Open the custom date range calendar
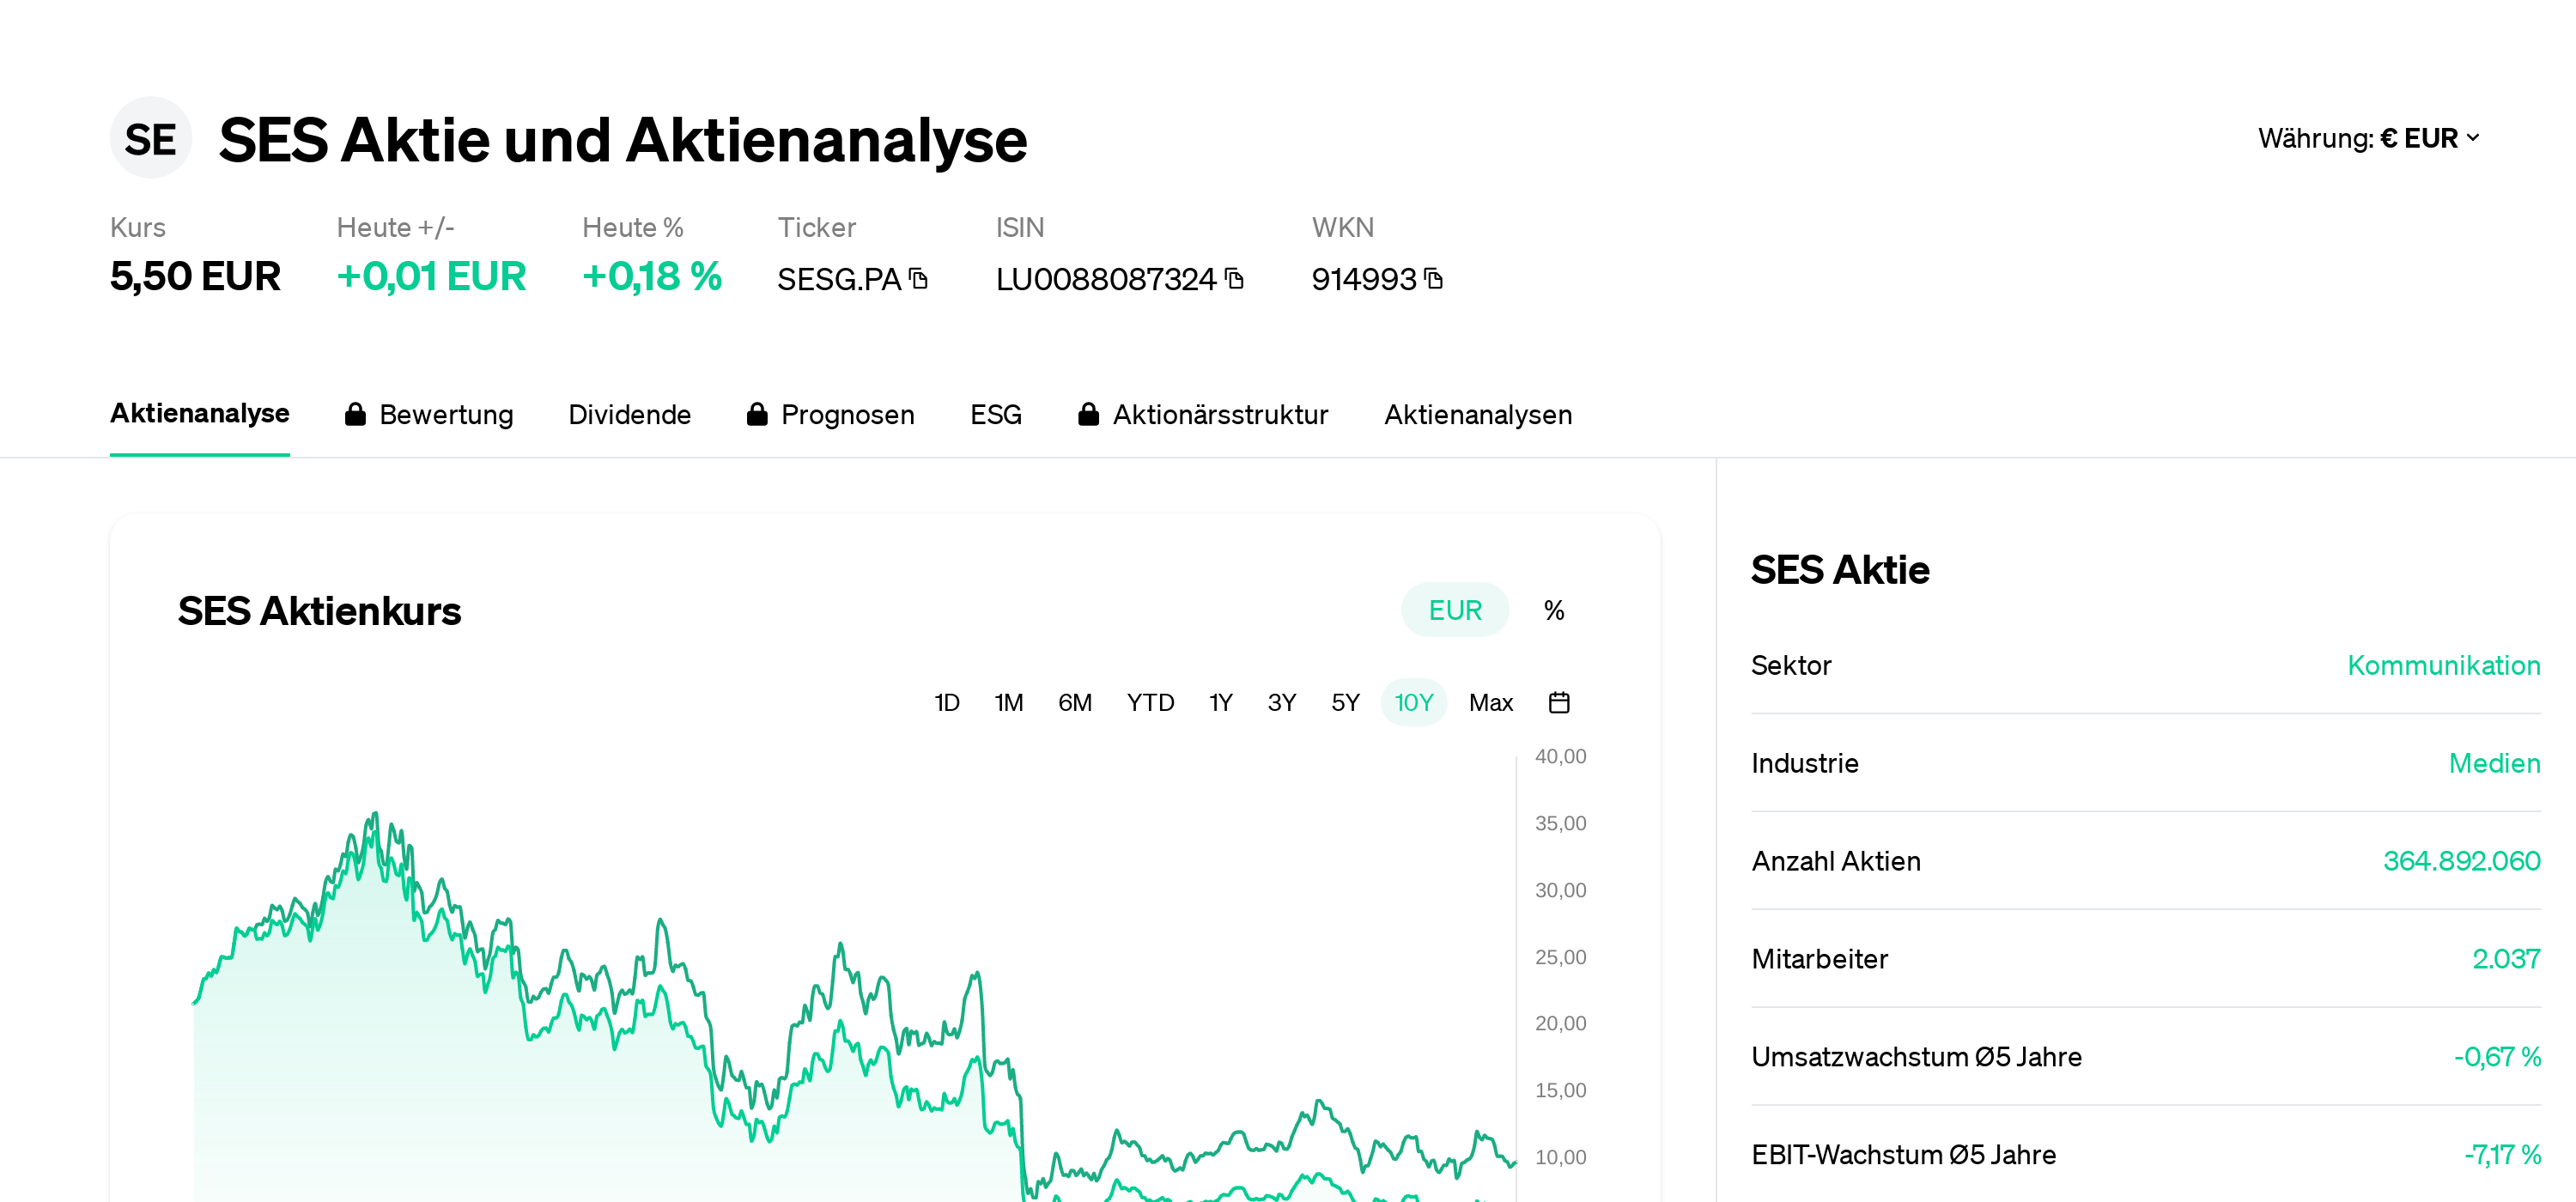2576x1202 pixels. pyautogui.click(x=1559, y=703)
